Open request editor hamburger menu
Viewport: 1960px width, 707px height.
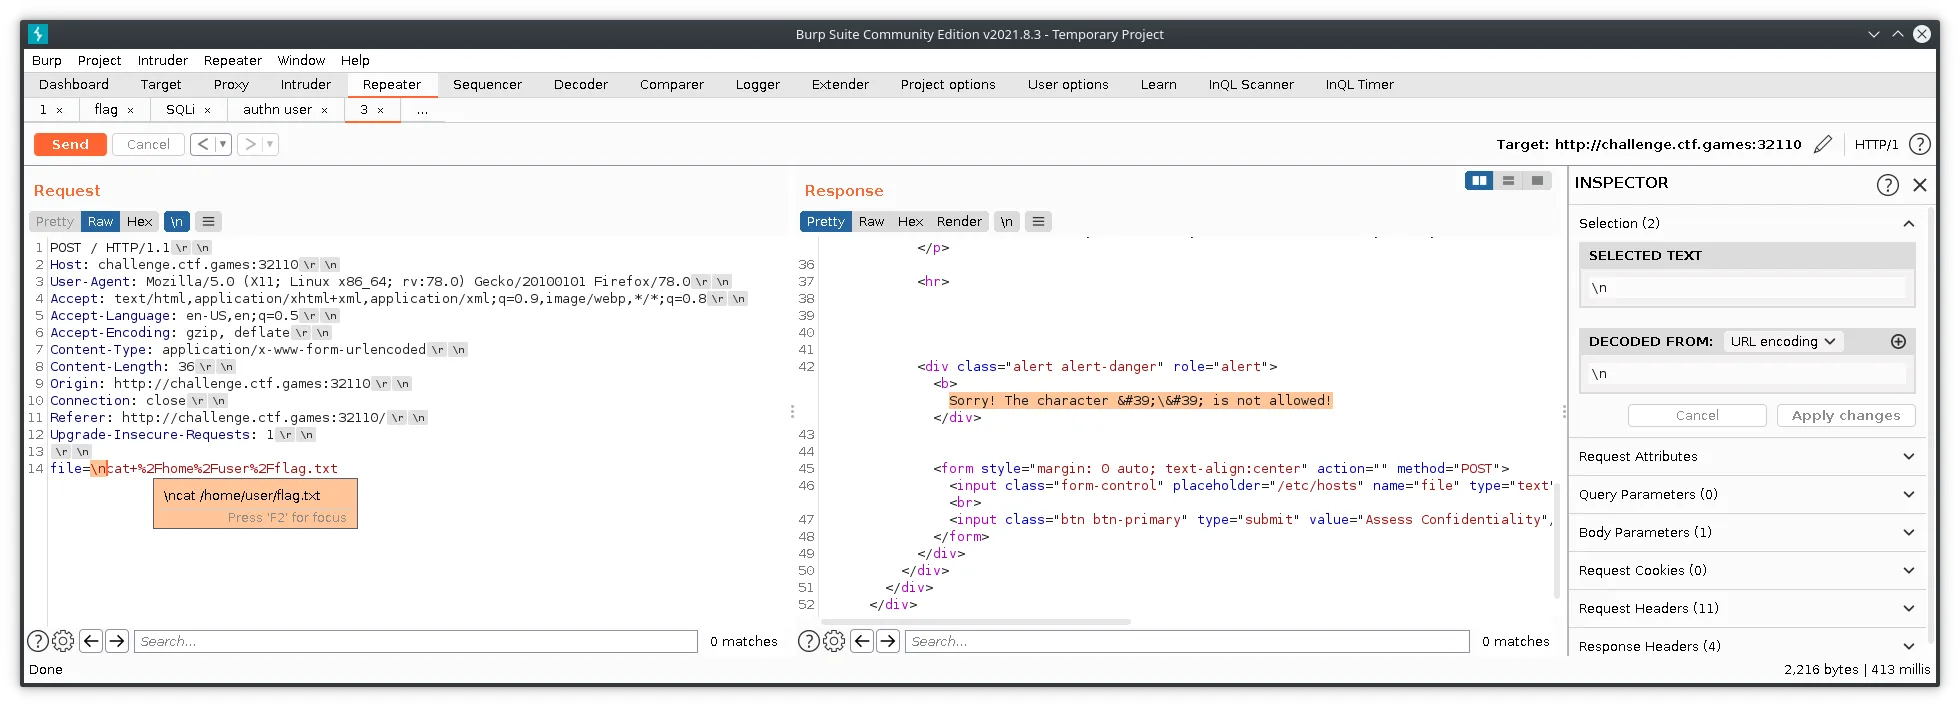coord(208,221)
